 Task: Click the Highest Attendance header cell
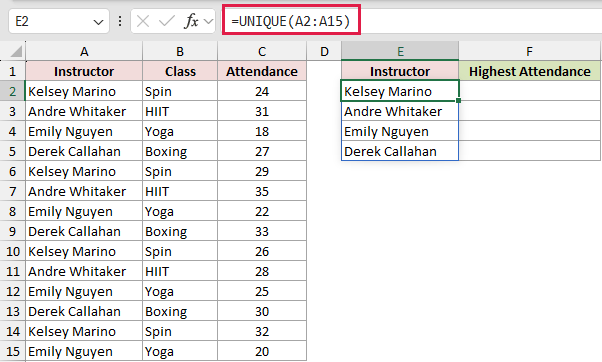[x=529, y=71]
